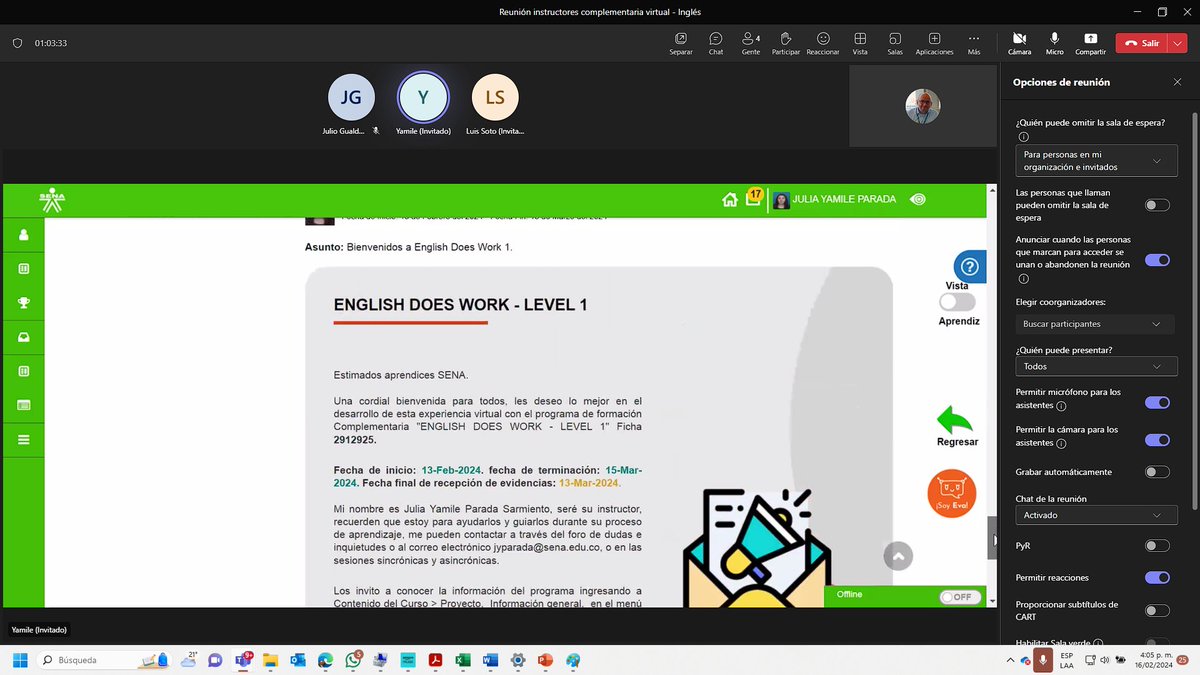Expand the arrow next to Salir

[1179, 43]
